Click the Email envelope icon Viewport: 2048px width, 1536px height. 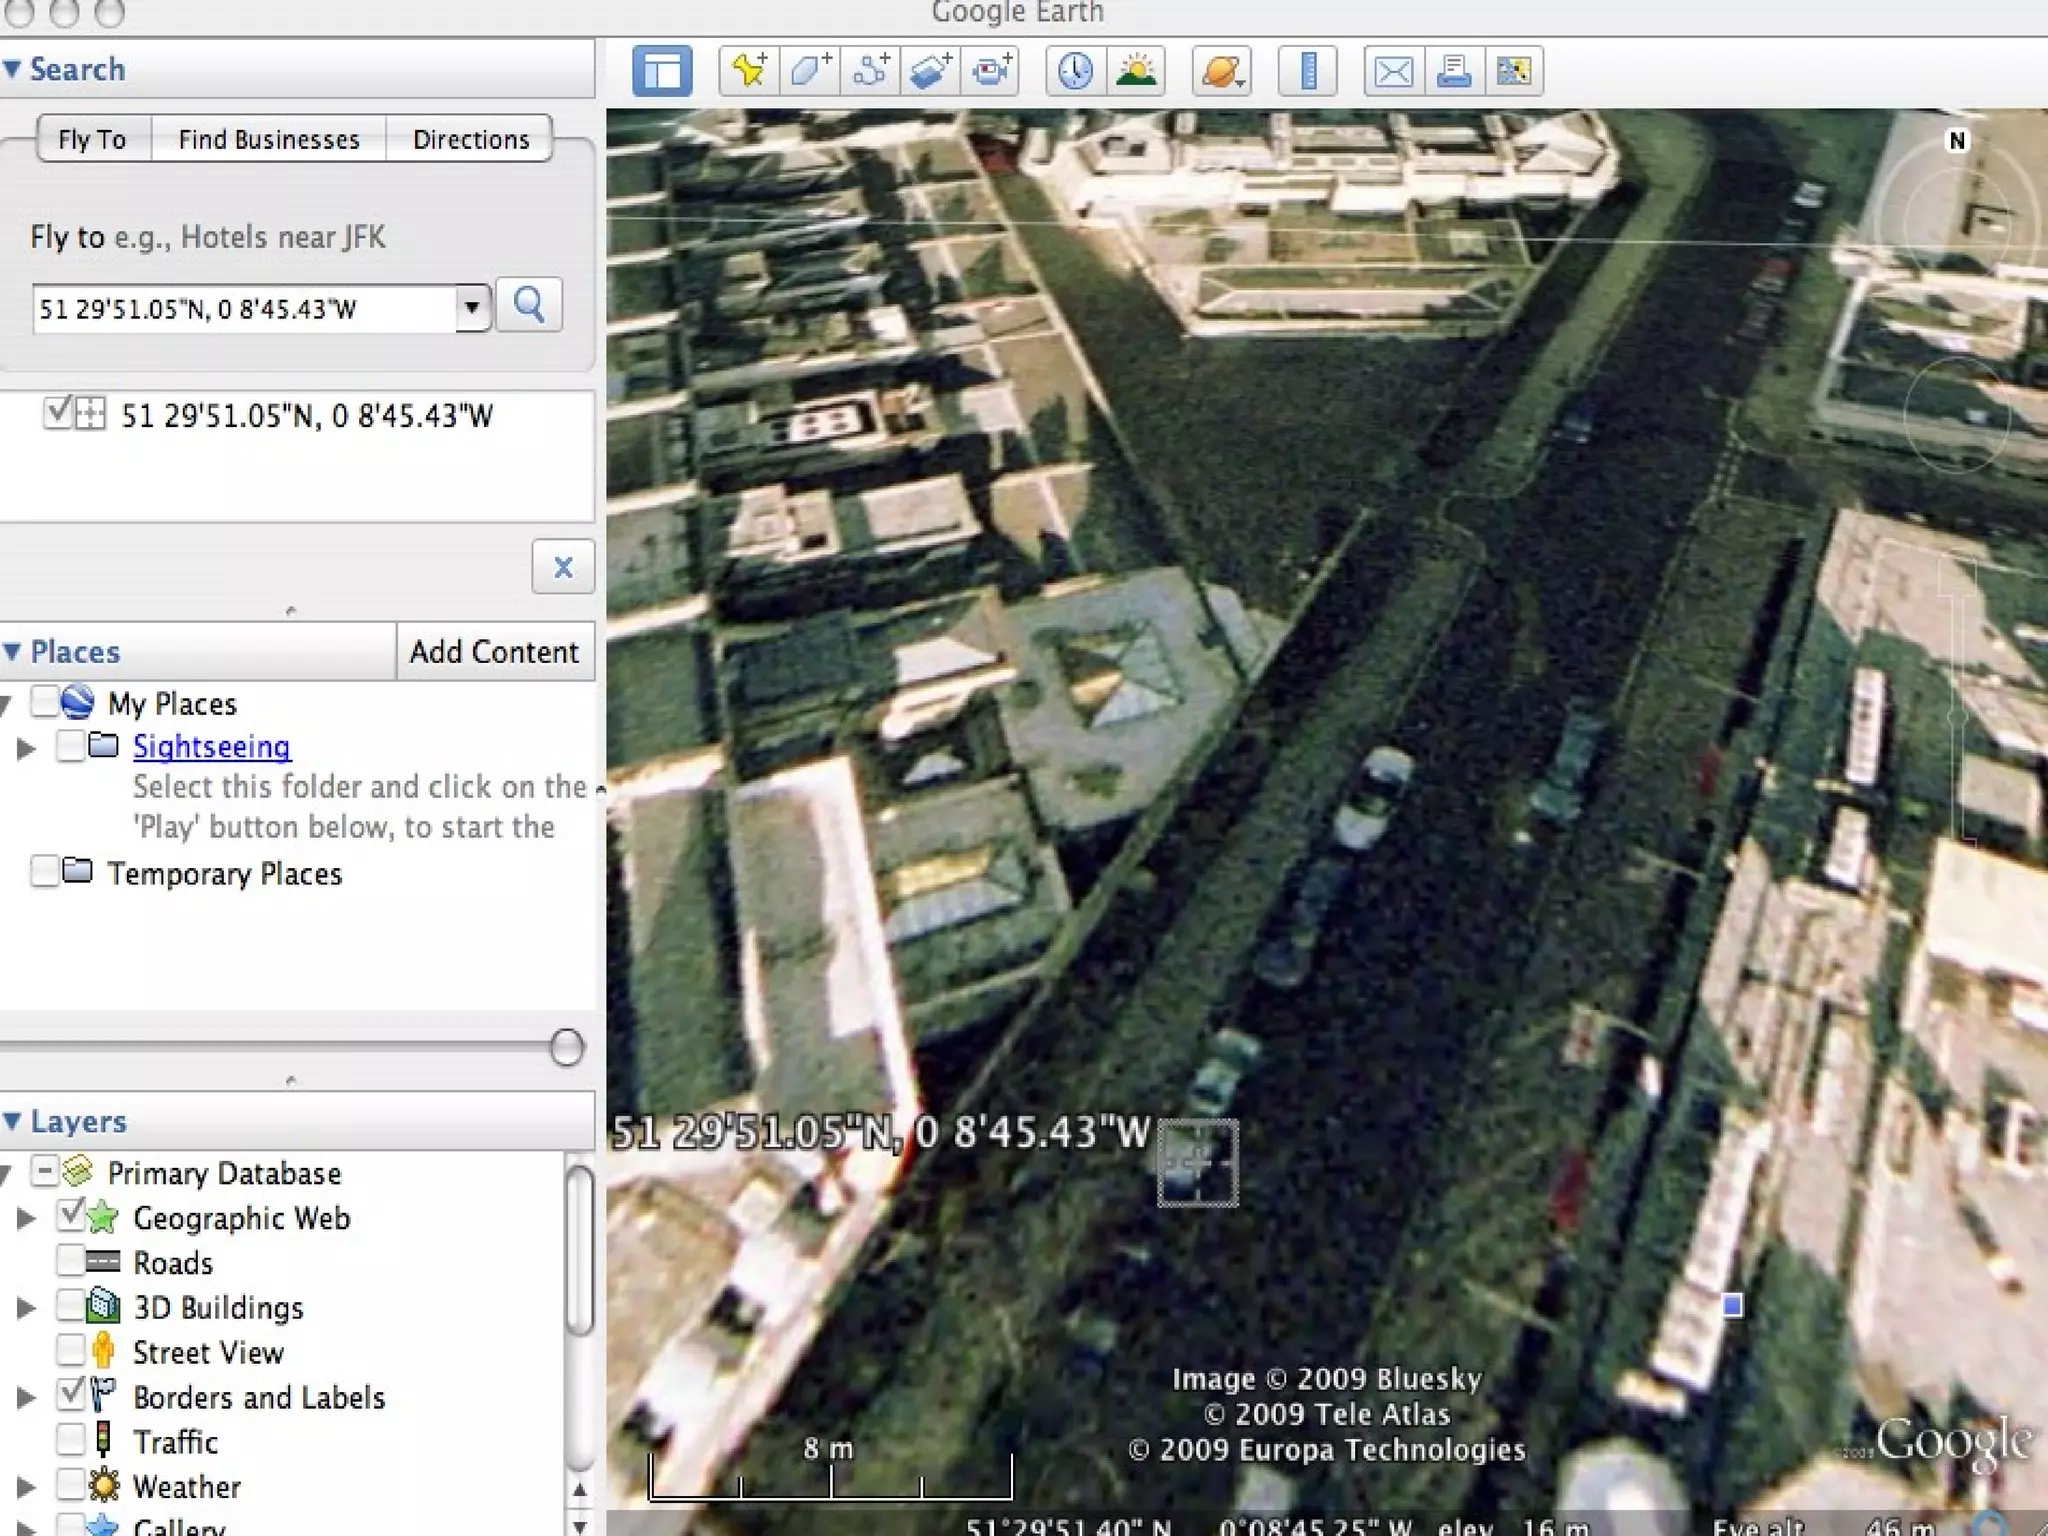[1393, 71]
